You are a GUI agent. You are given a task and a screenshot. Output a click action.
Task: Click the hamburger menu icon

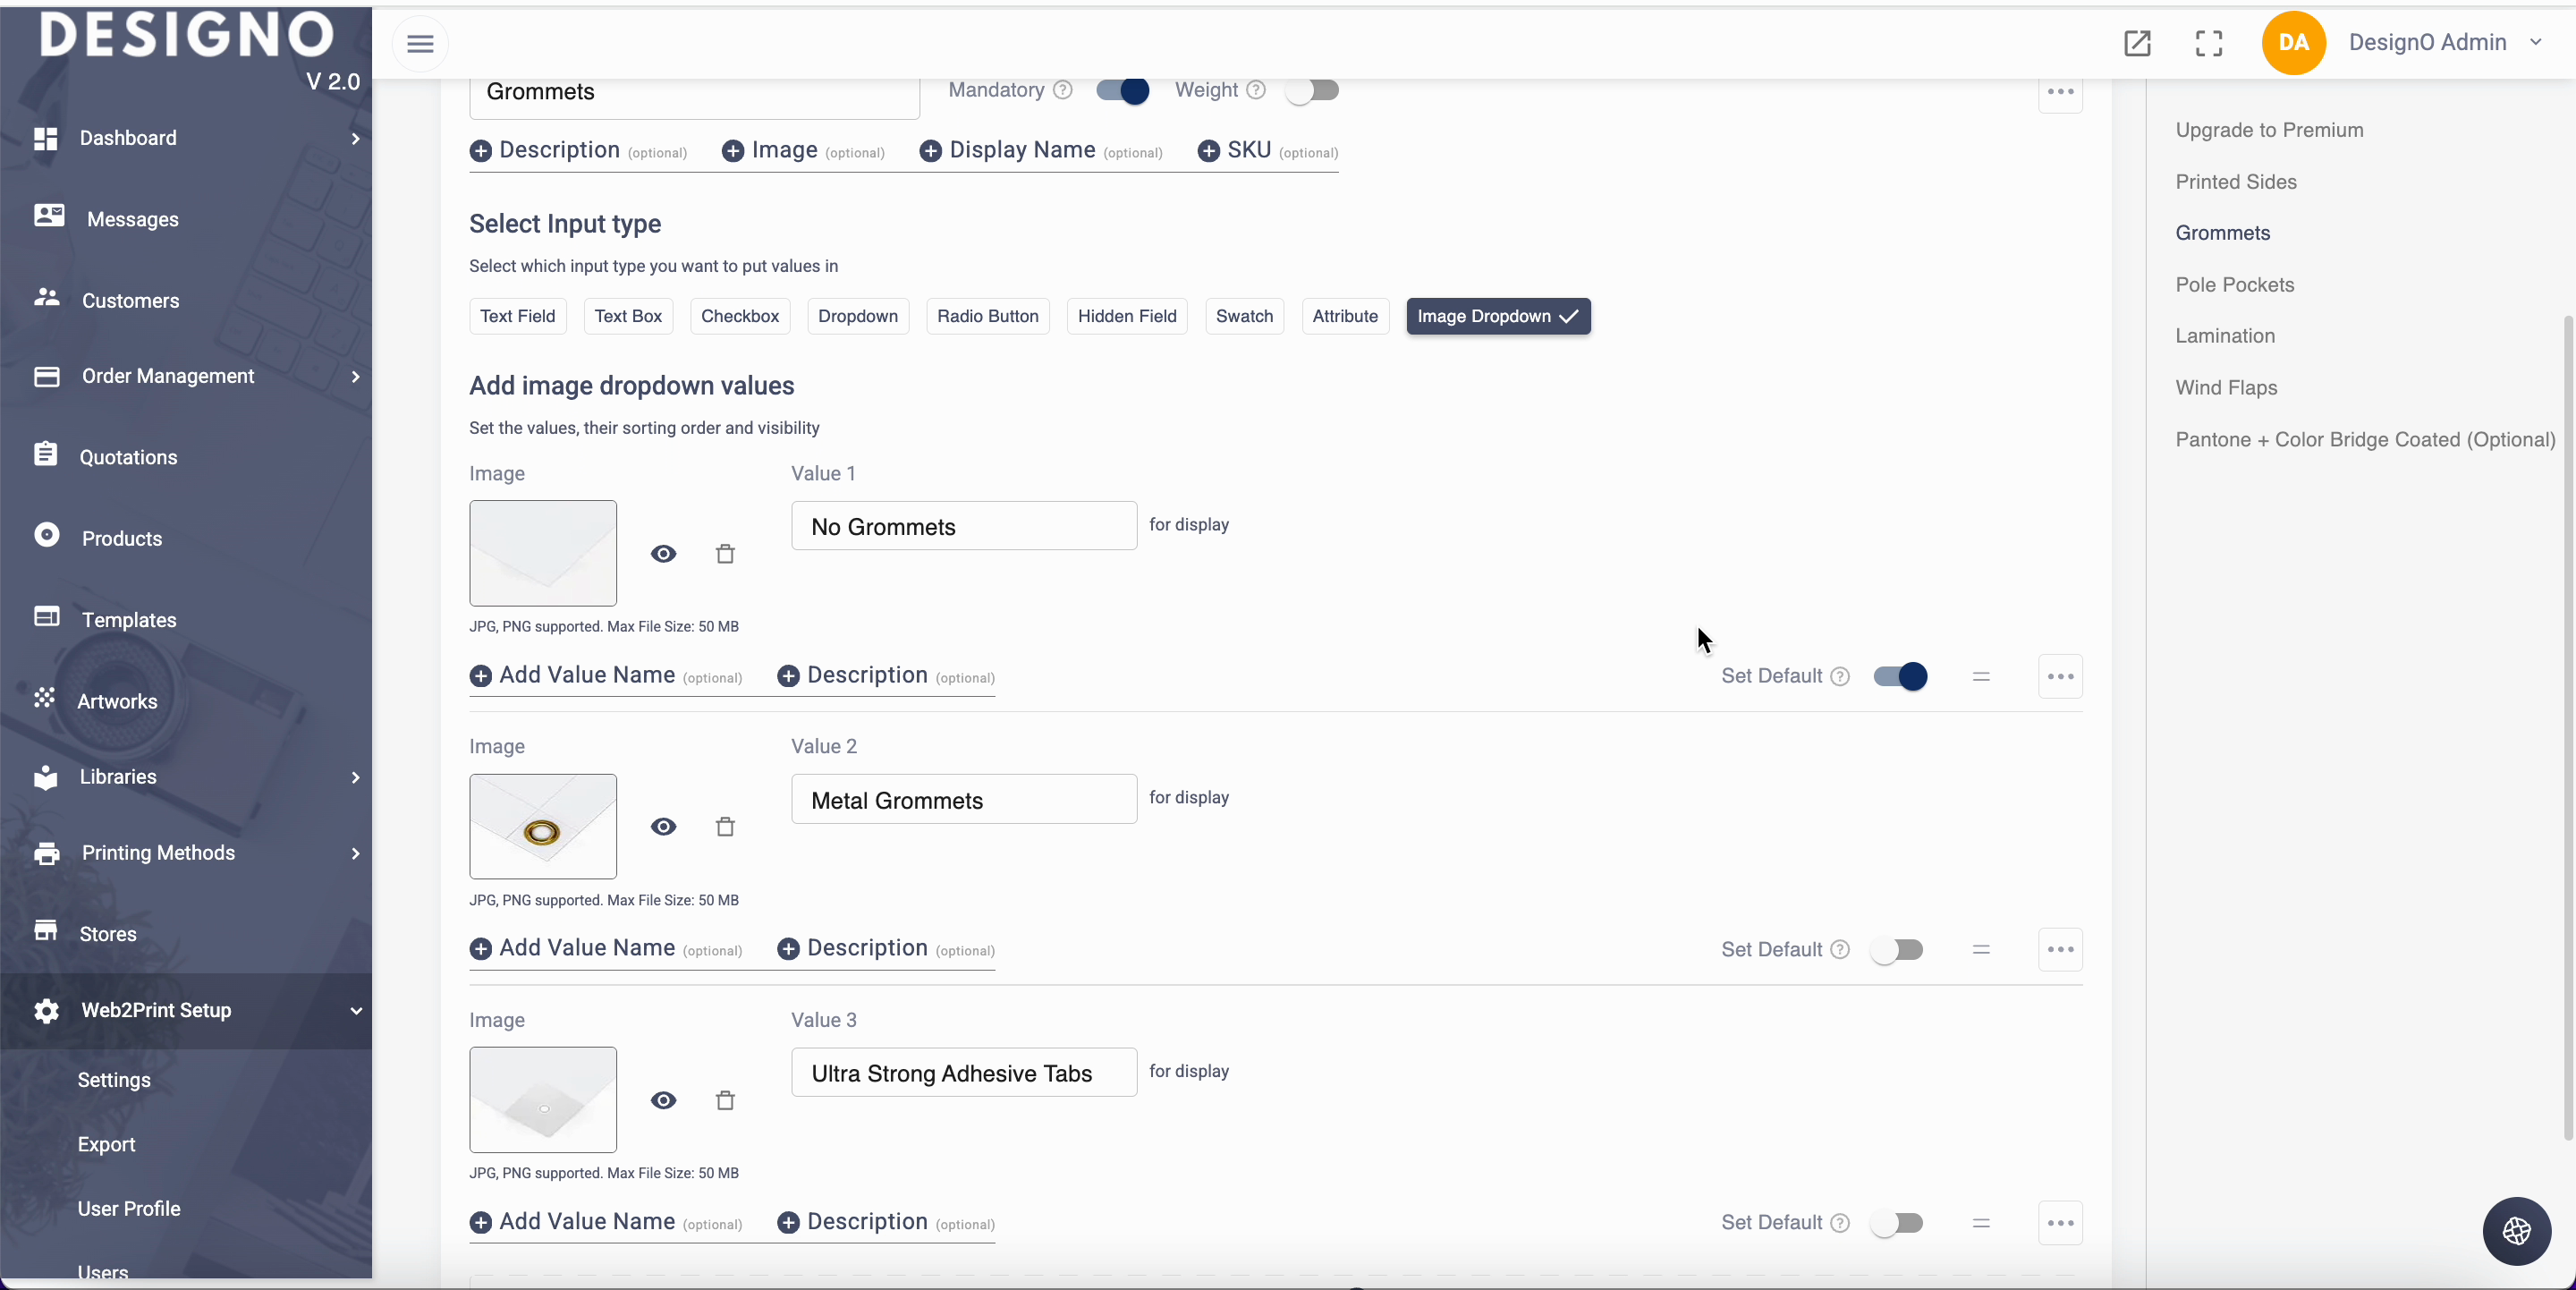coord(420,43)
